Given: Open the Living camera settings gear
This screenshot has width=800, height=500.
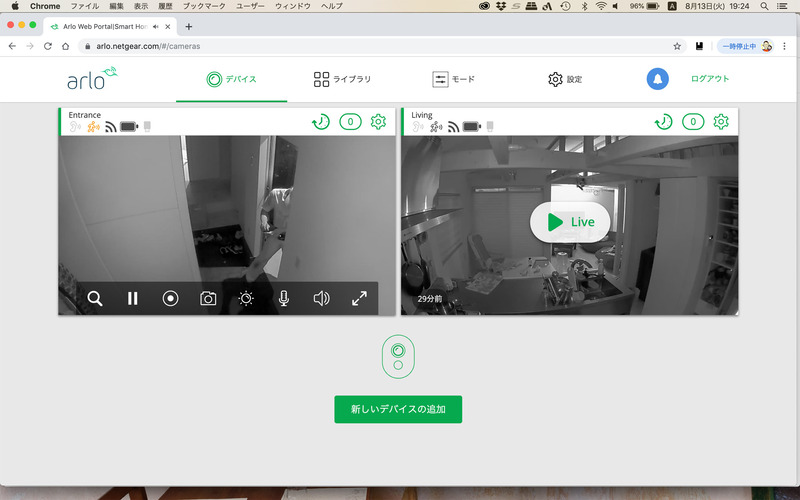Looking at the screenshot, I should tap(721, 122).
